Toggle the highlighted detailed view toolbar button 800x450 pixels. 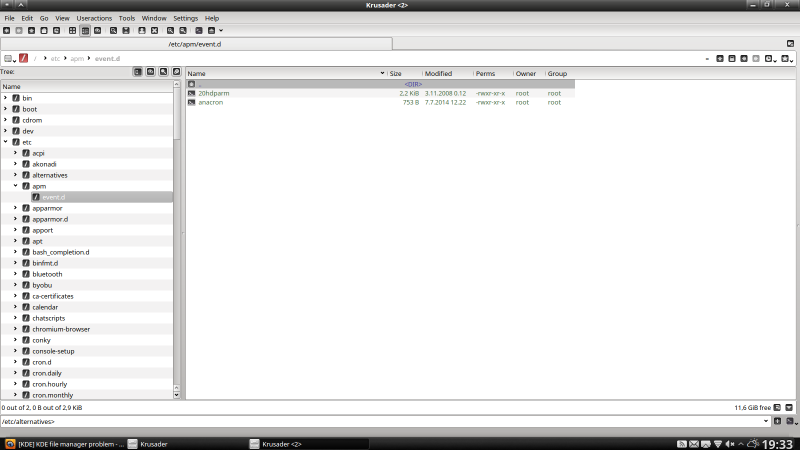tap(84, 31)
